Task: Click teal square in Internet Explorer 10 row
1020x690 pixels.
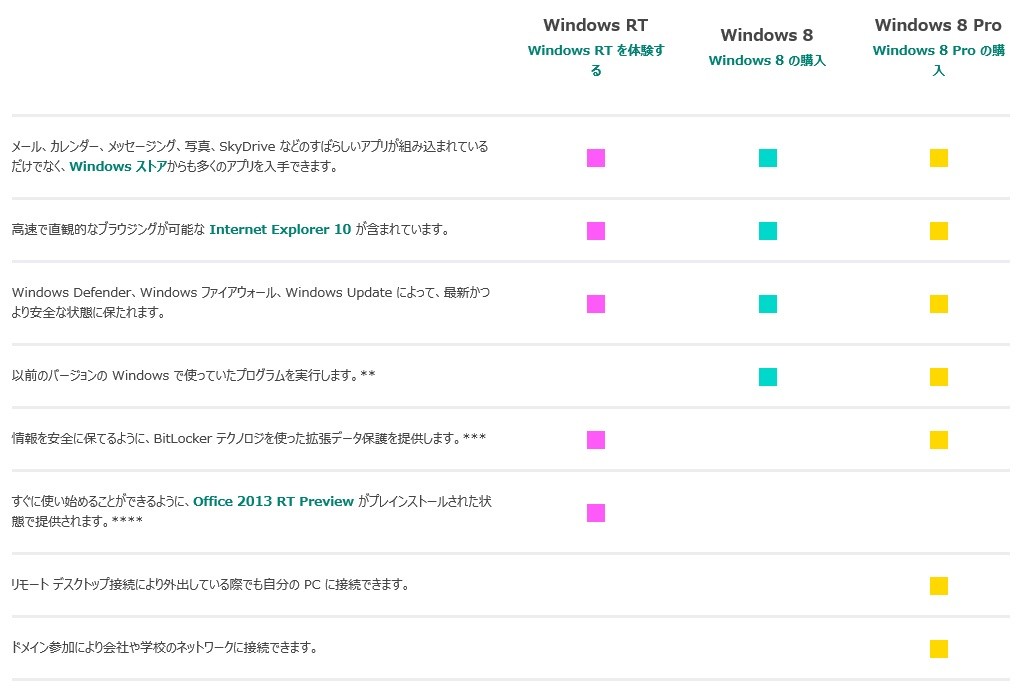Action: [x=768, y=231]
